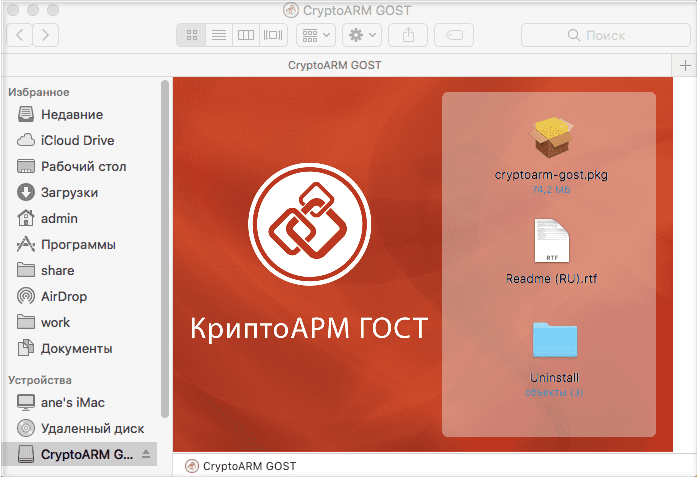Click the Edit Tags toolbar button

click(454, 35)
